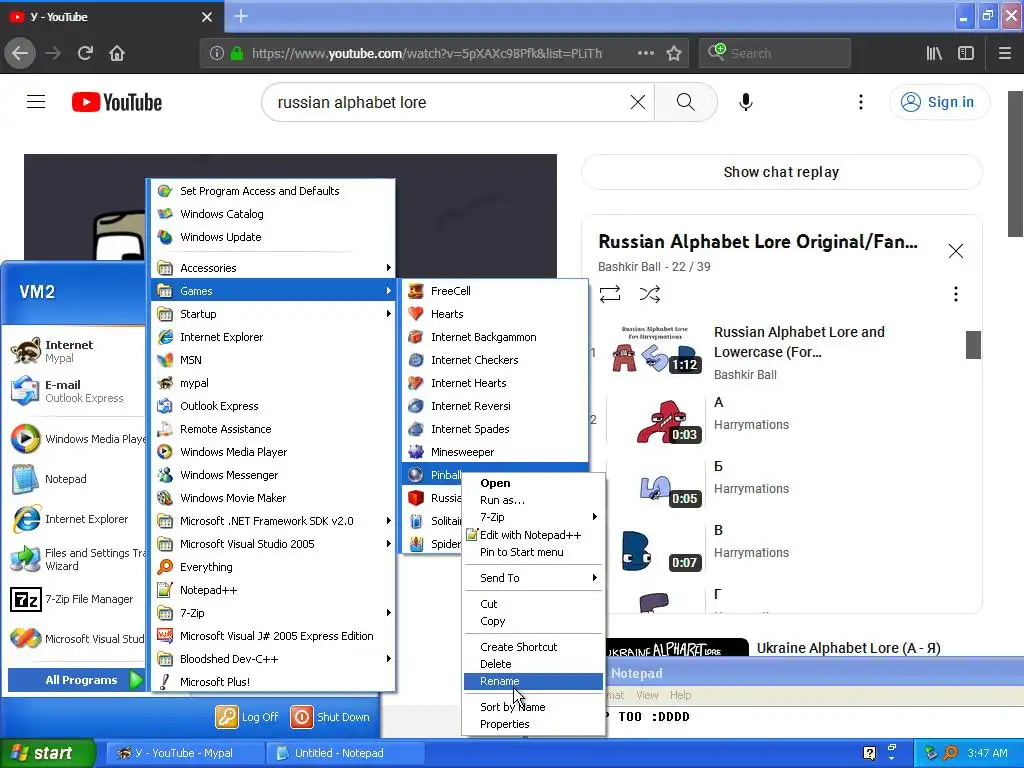Click the browser Back arrow button
This screenshot has width=1024, height=768.
coord(20,53)
